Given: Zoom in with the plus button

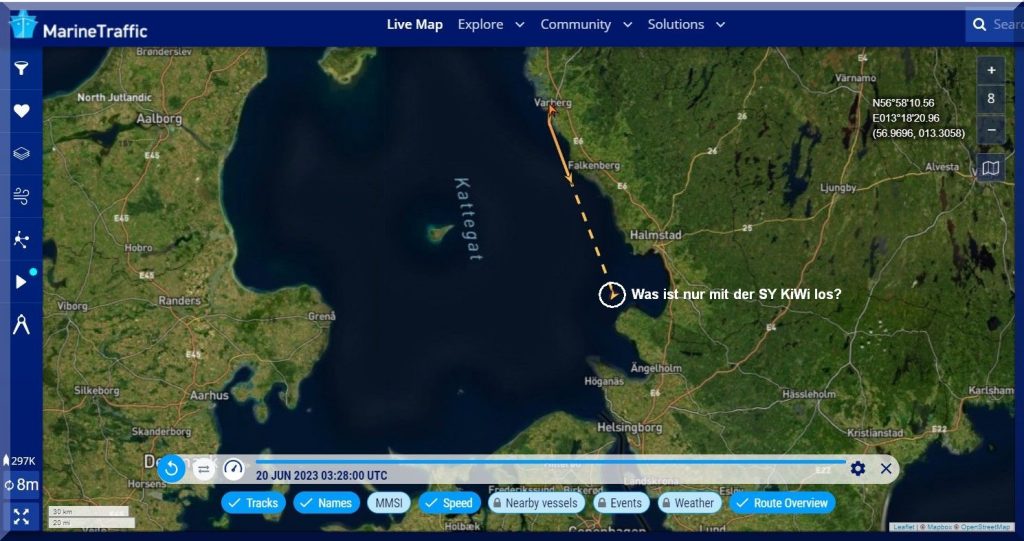Looking at the screenshot, I should pyautogui.click(x=990, y=70).
